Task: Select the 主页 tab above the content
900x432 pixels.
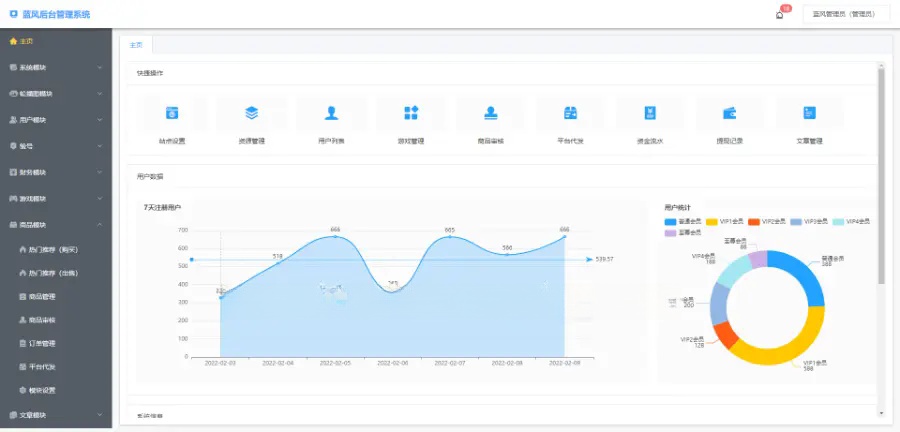Action: click(136, 45)
